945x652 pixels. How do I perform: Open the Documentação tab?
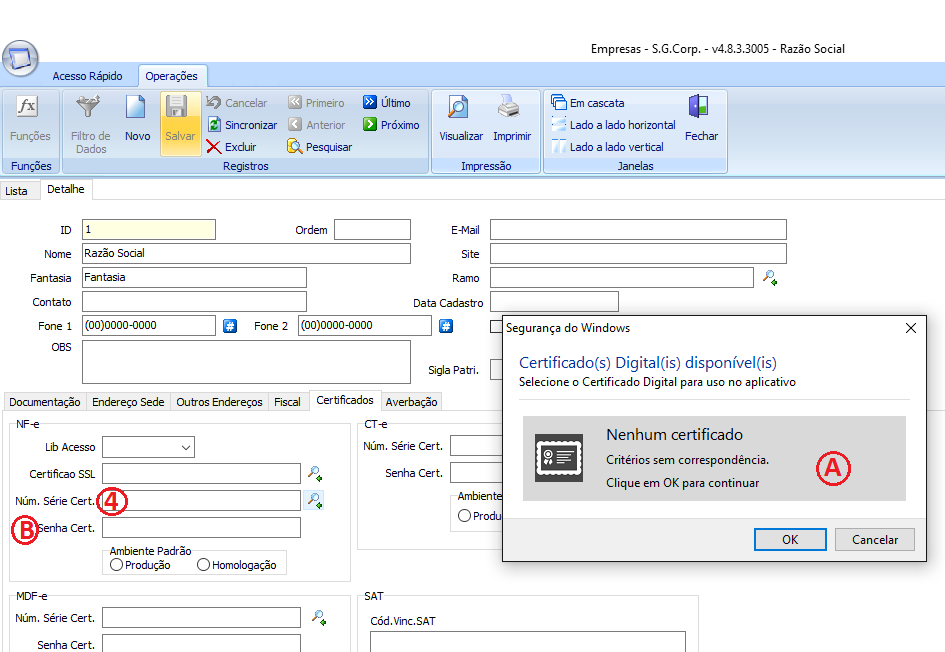click(x=45, y=402)
